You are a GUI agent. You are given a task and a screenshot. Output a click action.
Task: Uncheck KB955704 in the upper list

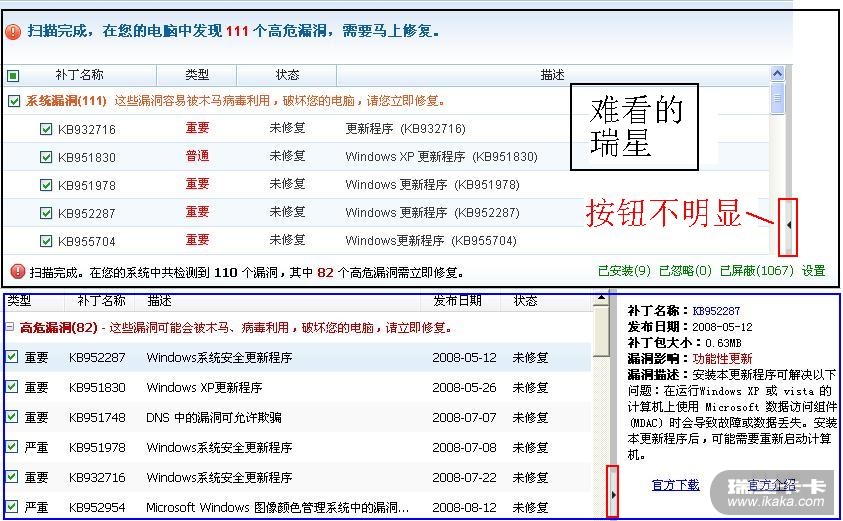(46, 241)
